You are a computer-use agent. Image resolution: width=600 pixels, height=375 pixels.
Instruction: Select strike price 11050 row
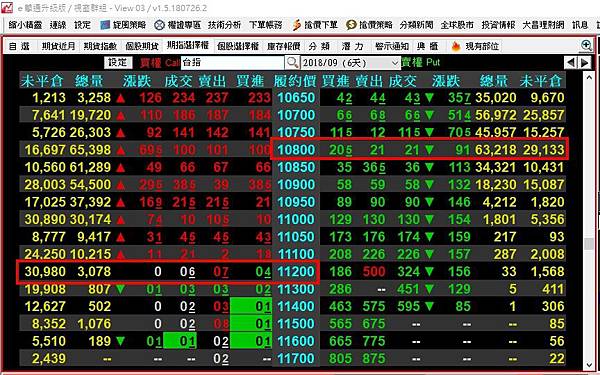pyautogui.click(x=292, y=237)
